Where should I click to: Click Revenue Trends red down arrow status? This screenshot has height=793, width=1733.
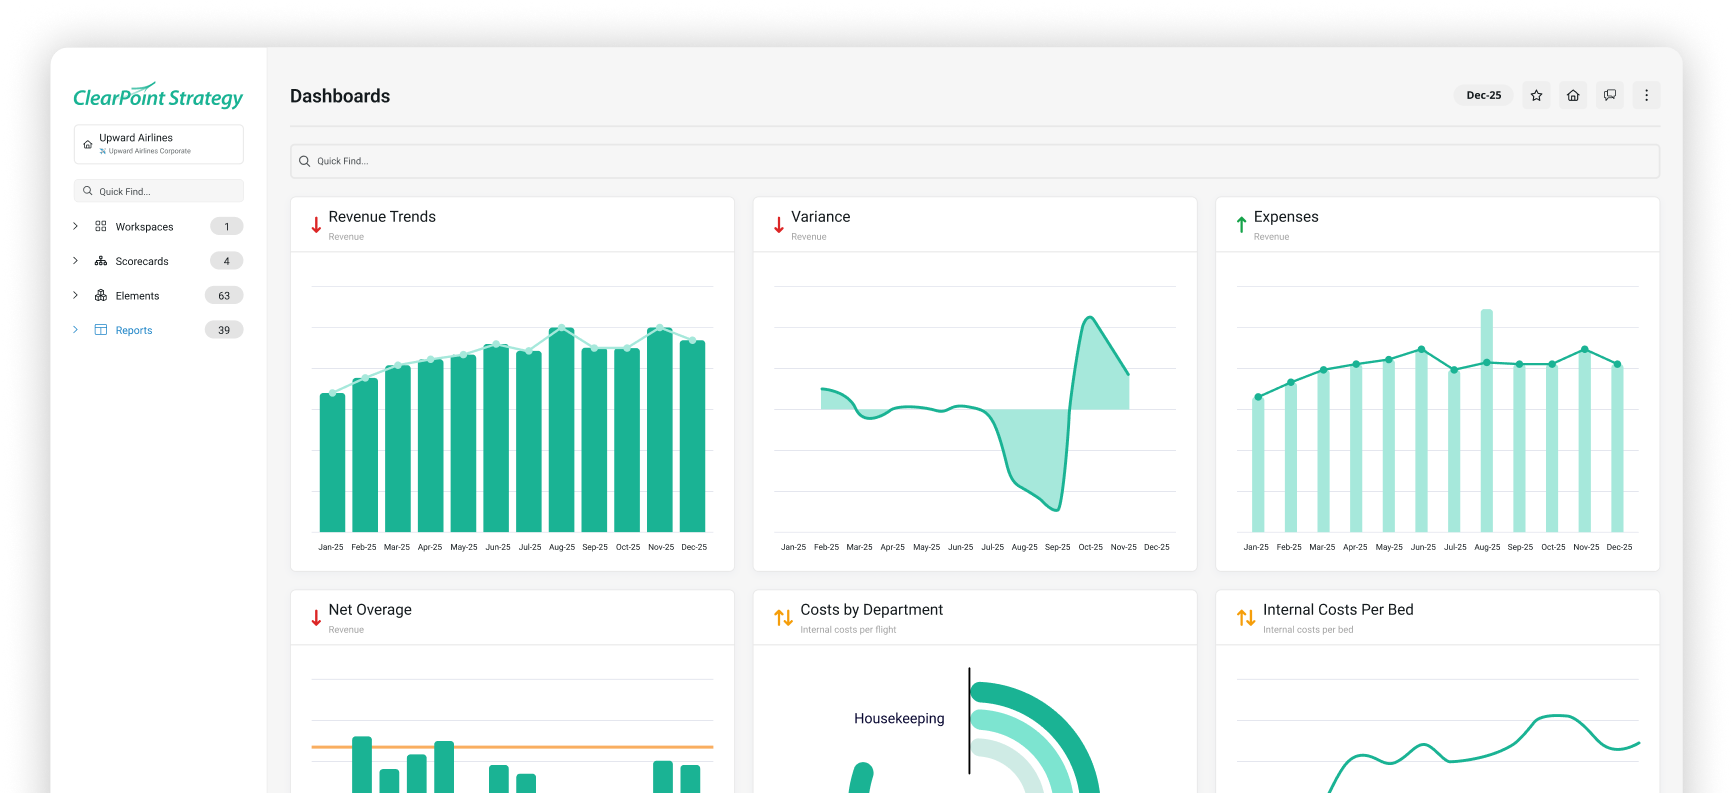(316, 225)
